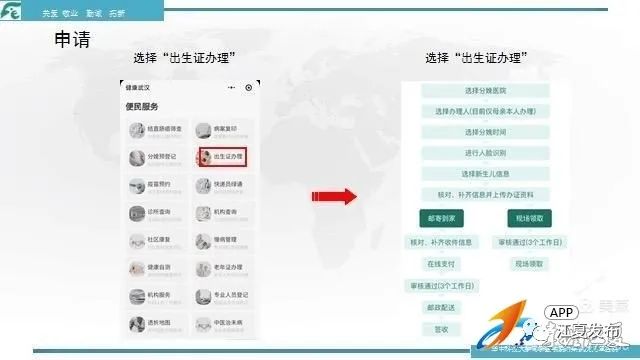Tap the 机构服务 service icon

137,297
